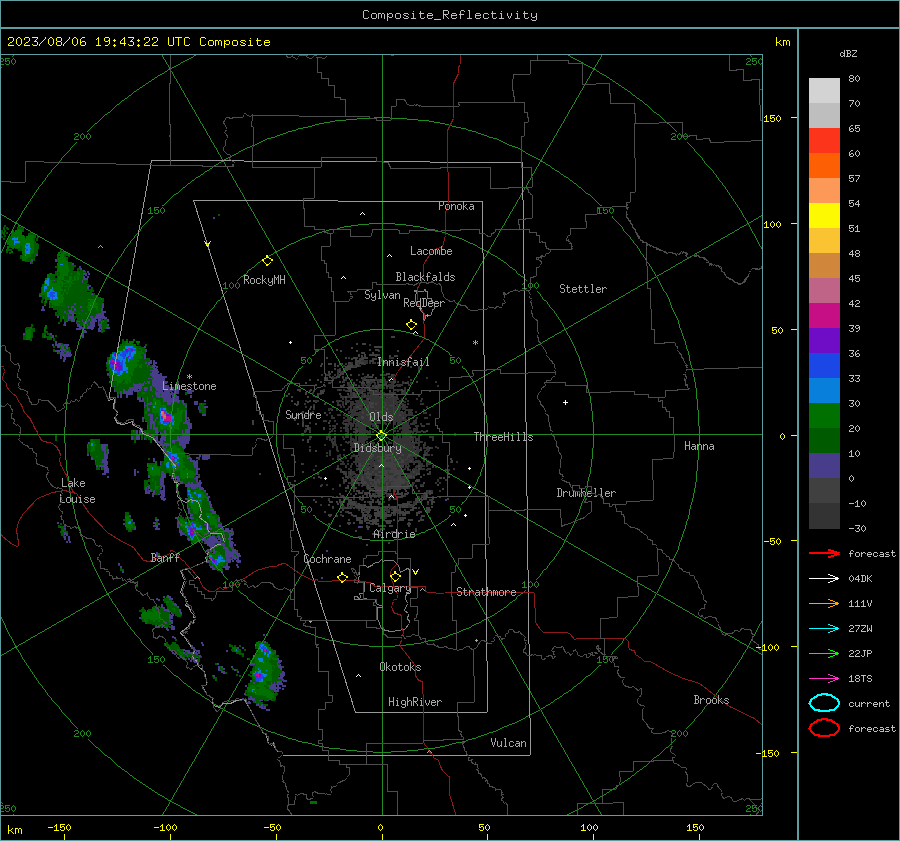900x841 pixels.
Task: Click the red forecast ellipse legend icon
Action: click(x=824, y=728)
